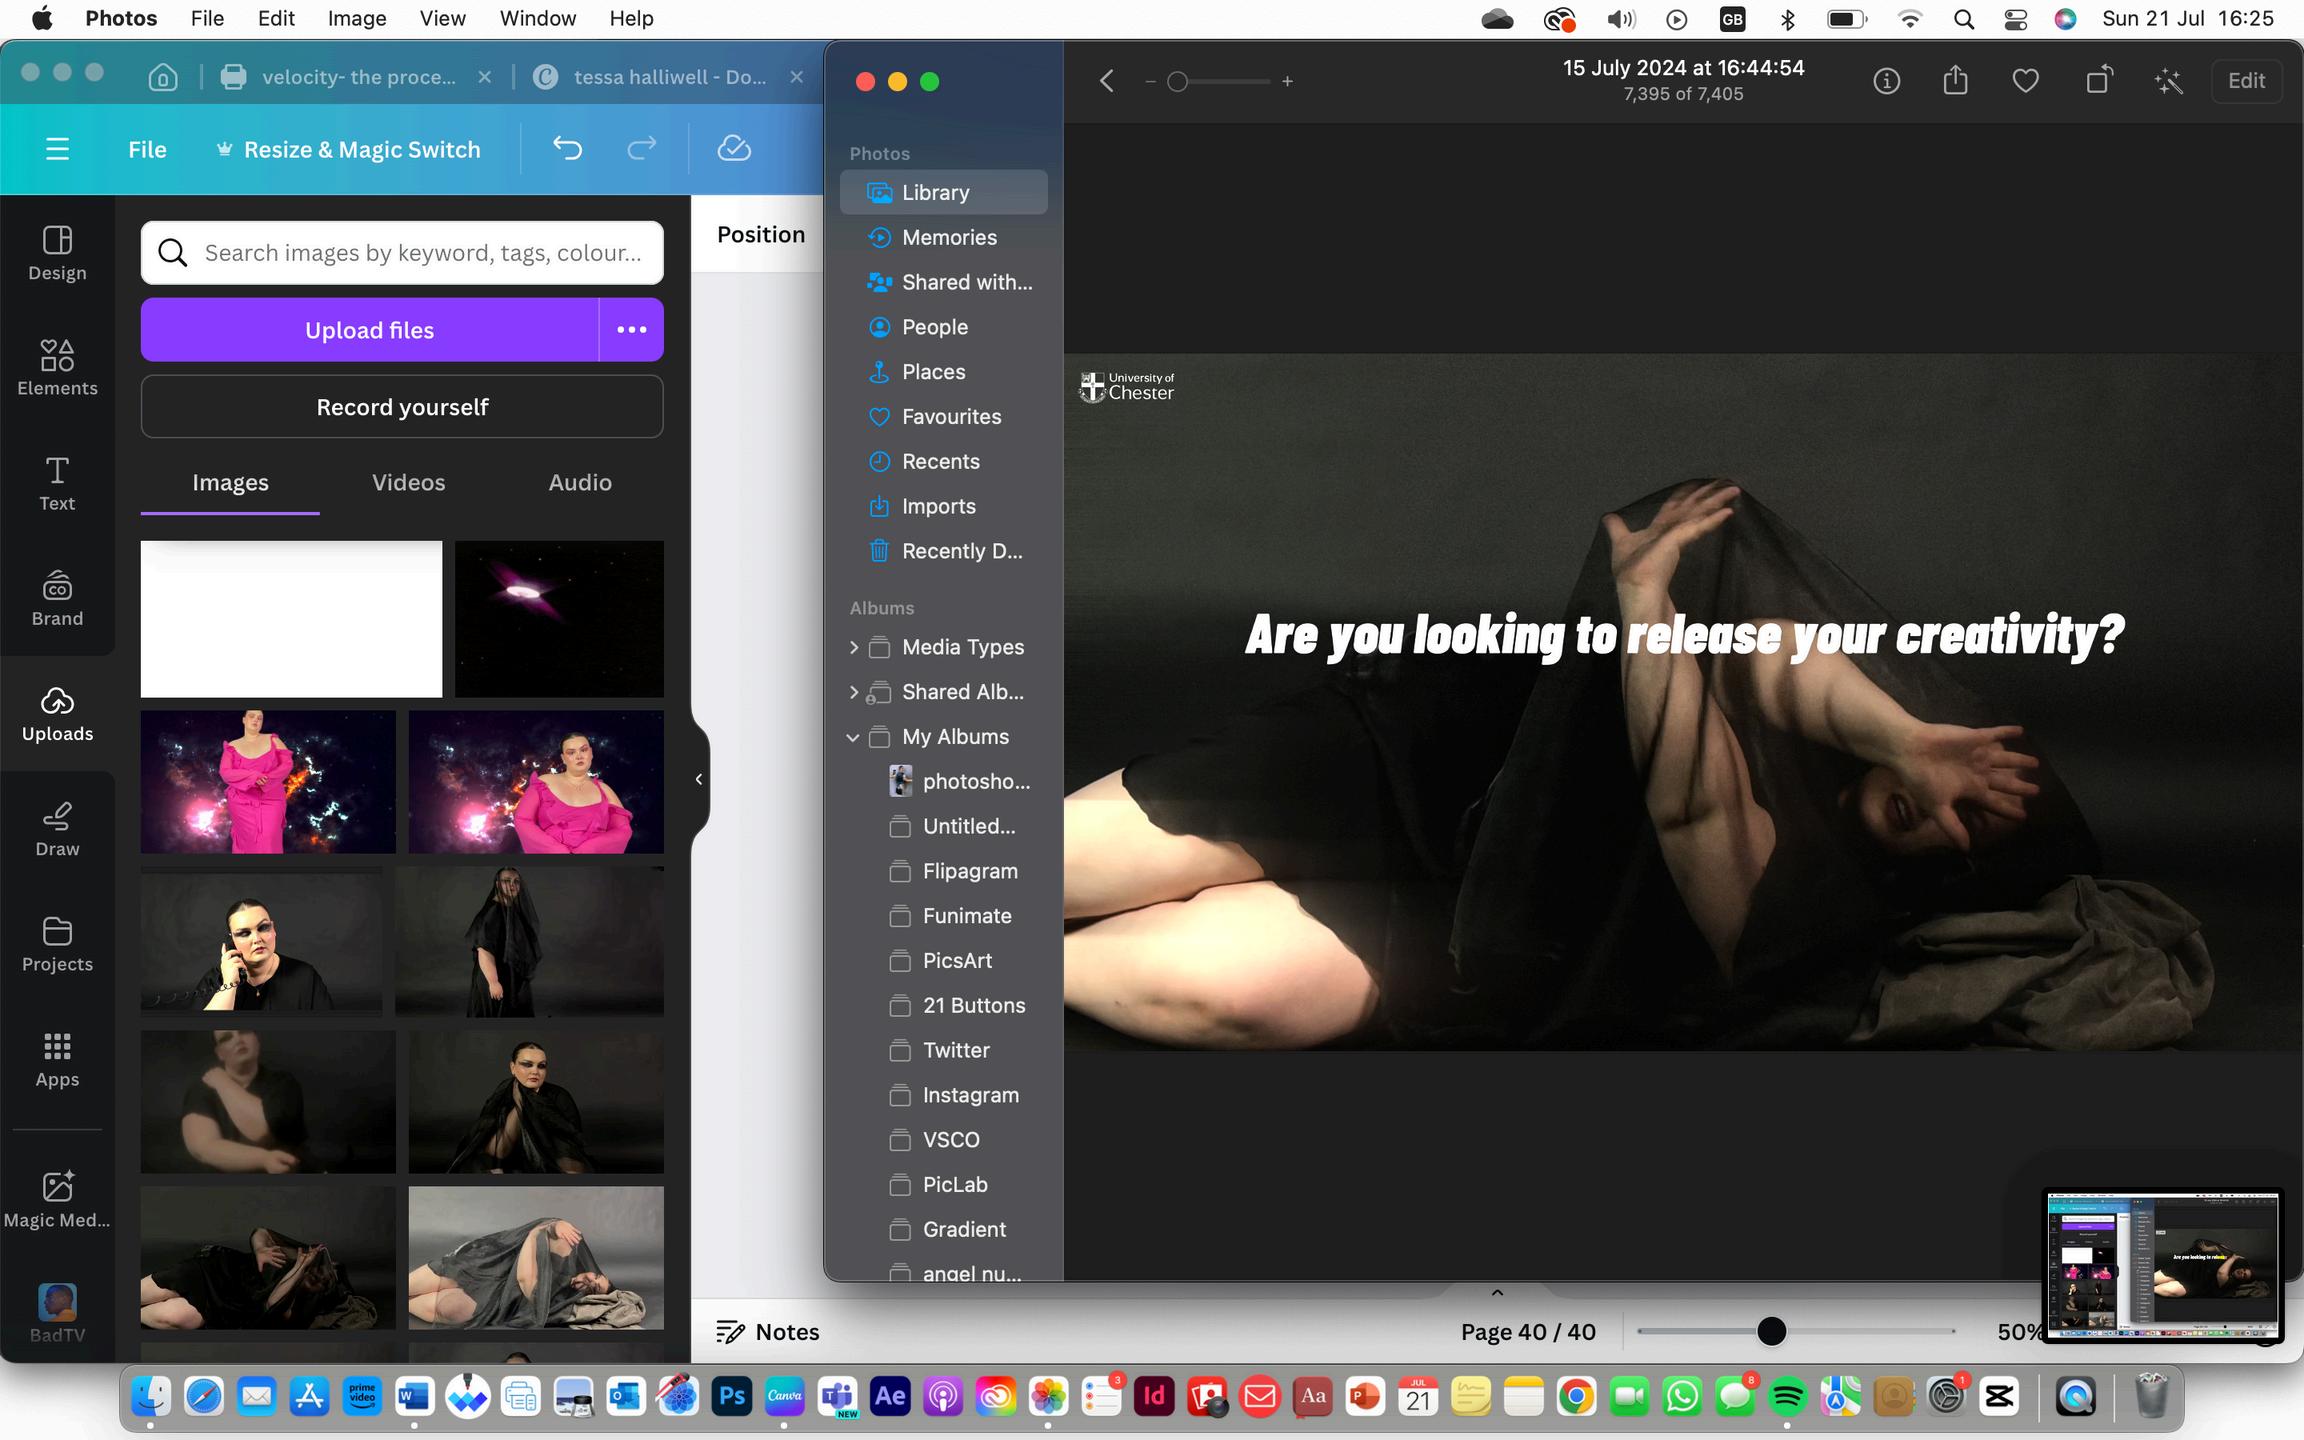The width and height of the screenshot is (2304, 1440).
Task: Open the Canva Elements panel
Action: tap(57, 367)
